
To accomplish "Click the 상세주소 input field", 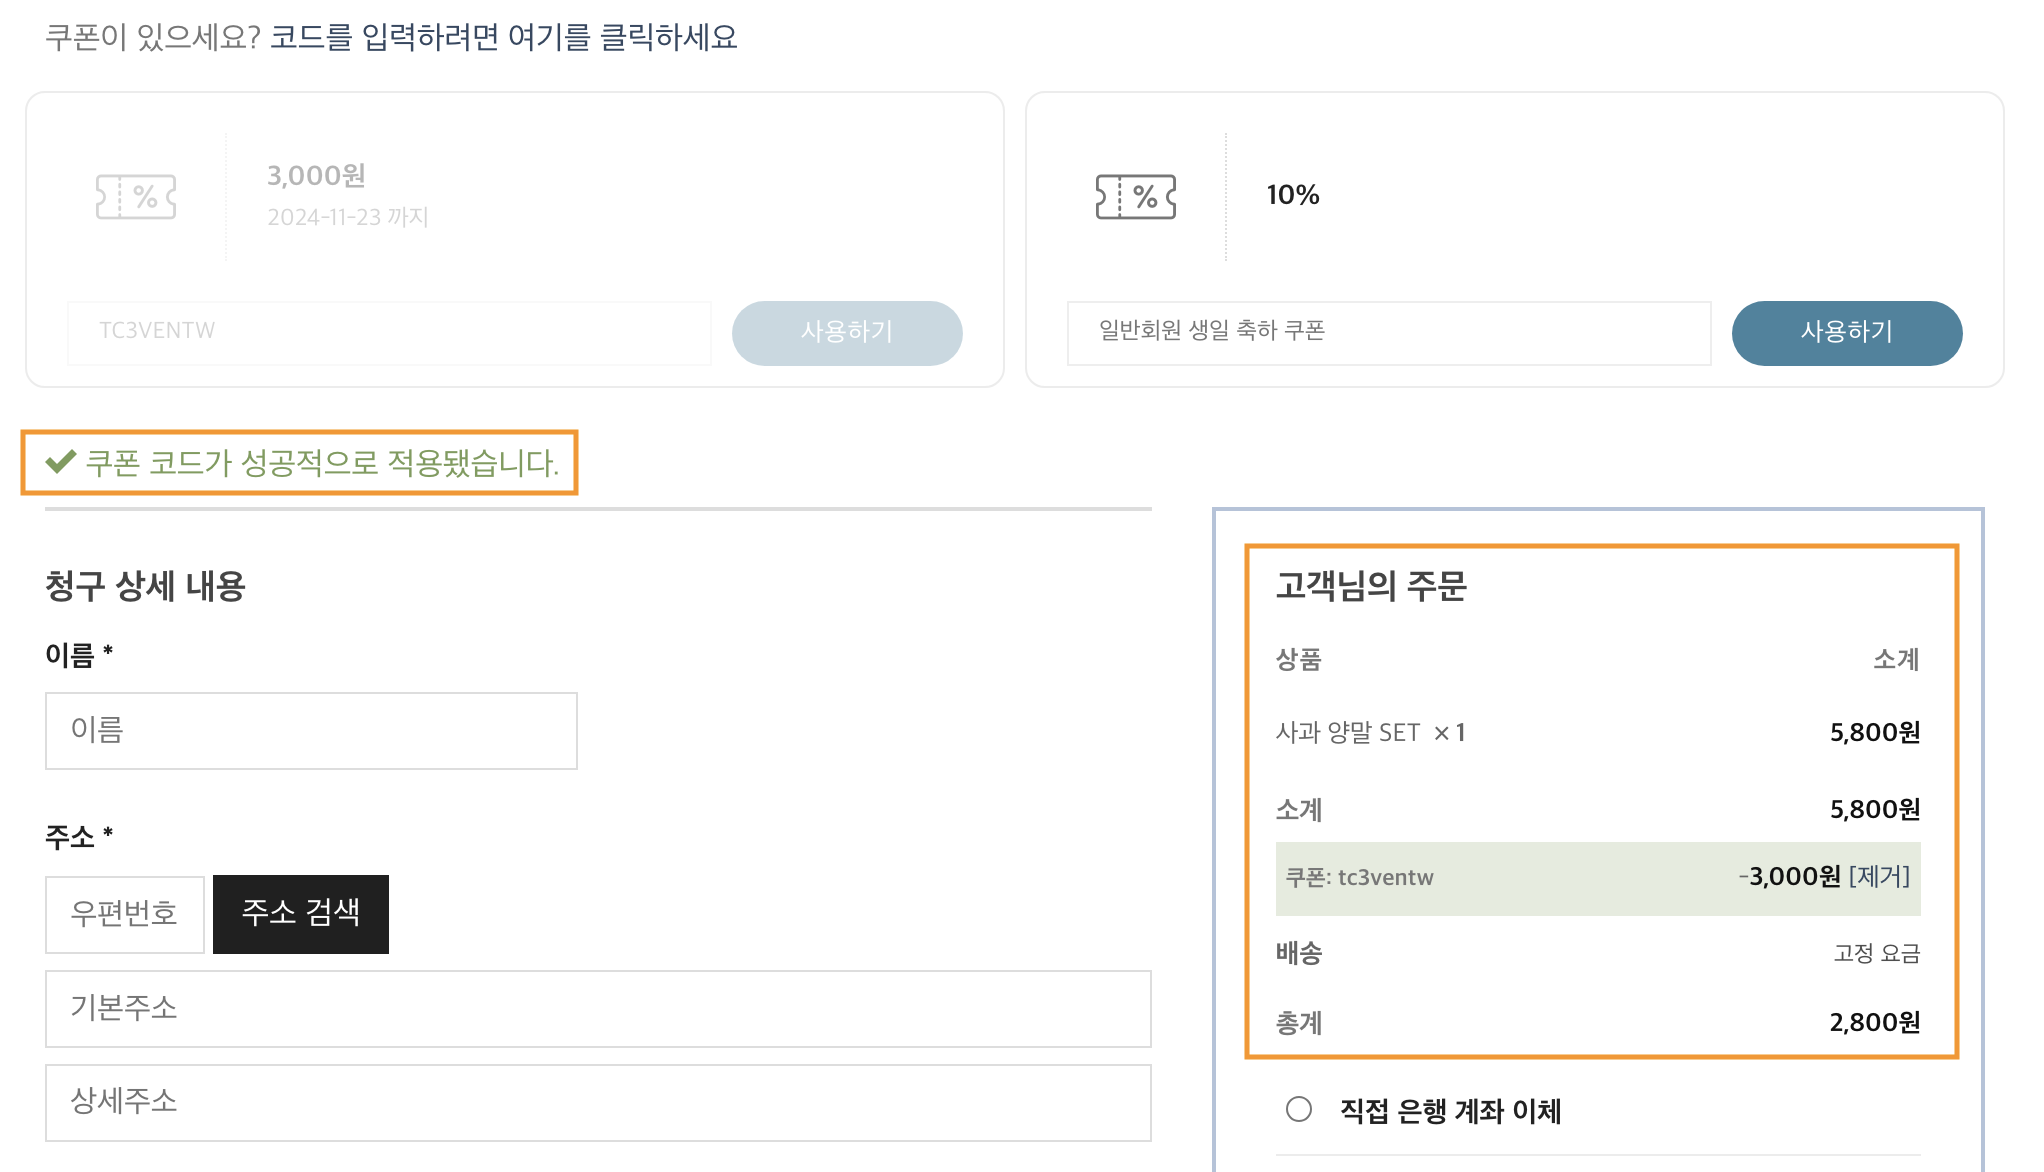I will [598, 1103].
